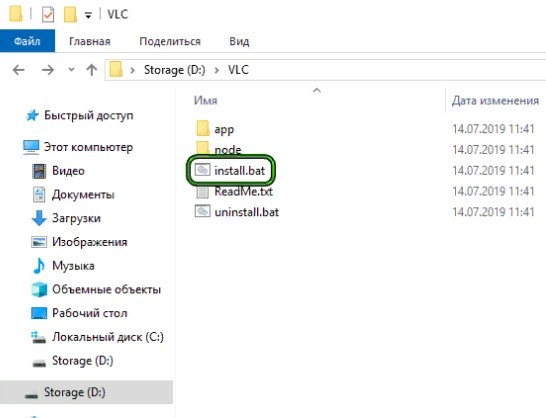Click Storage (D:) in the address bar
The image size is (546, 418).
[x=174, y=70]
